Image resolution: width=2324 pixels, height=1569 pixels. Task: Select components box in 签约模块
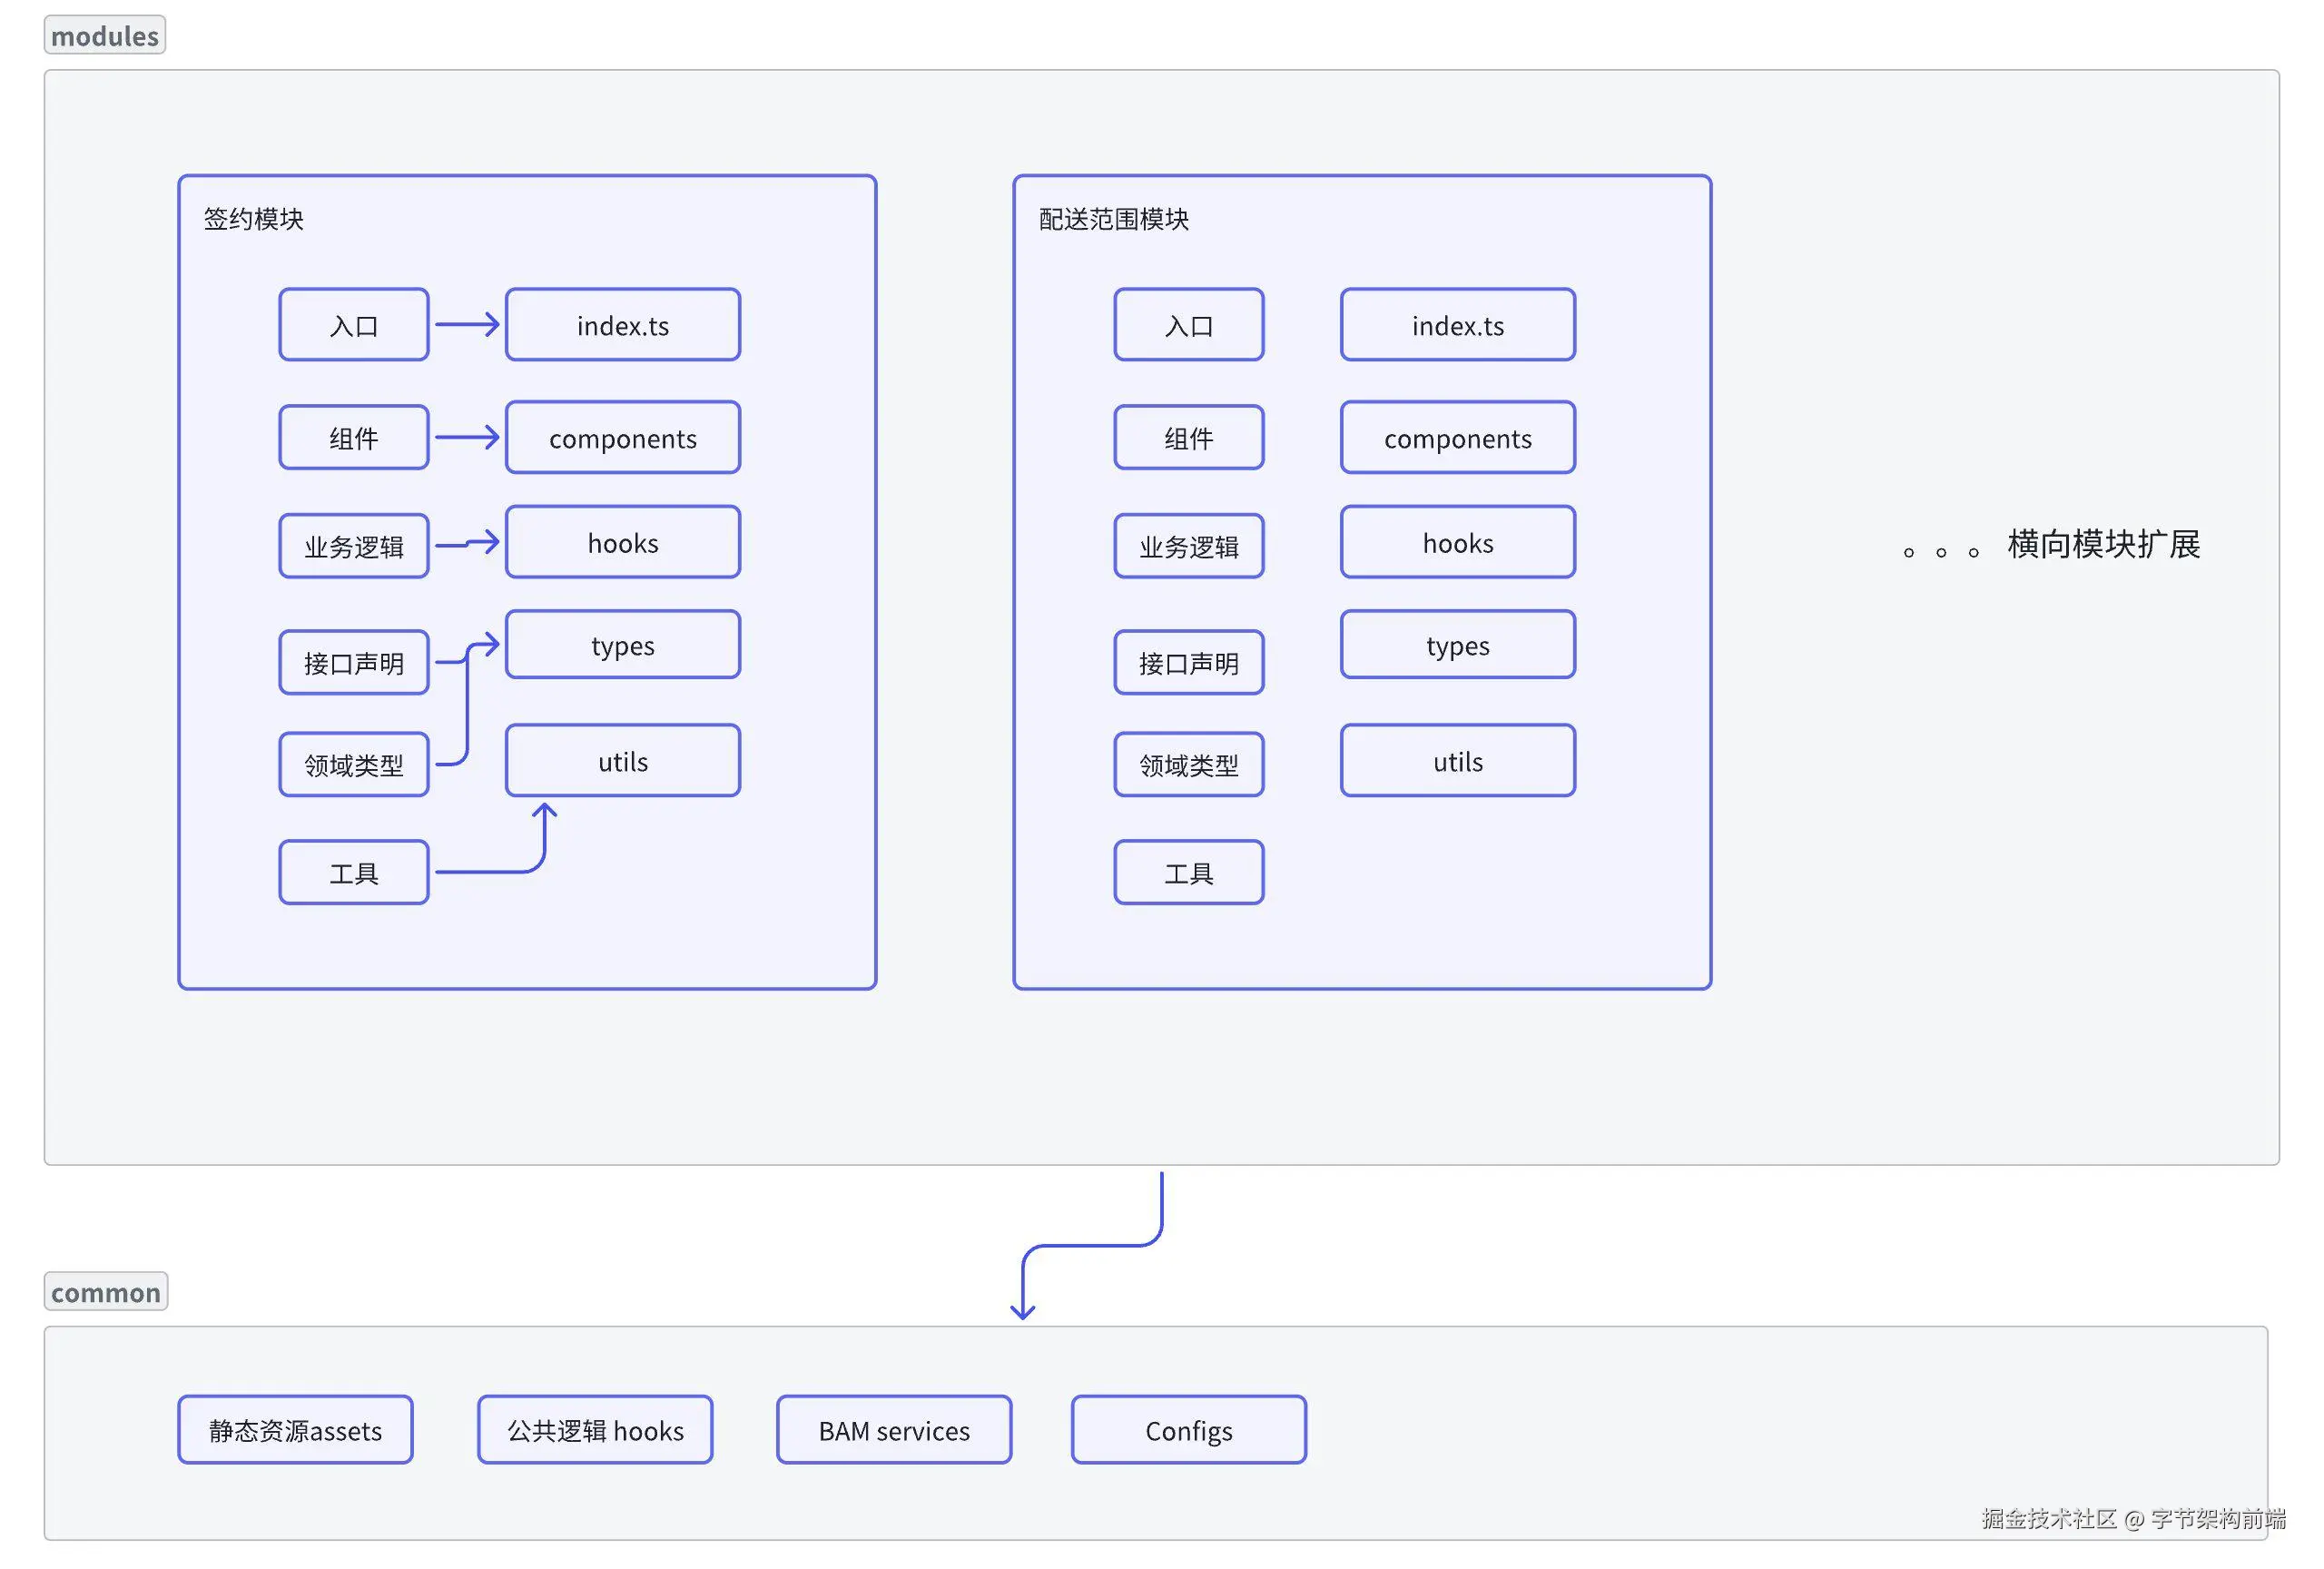click(x=622, y=438)
